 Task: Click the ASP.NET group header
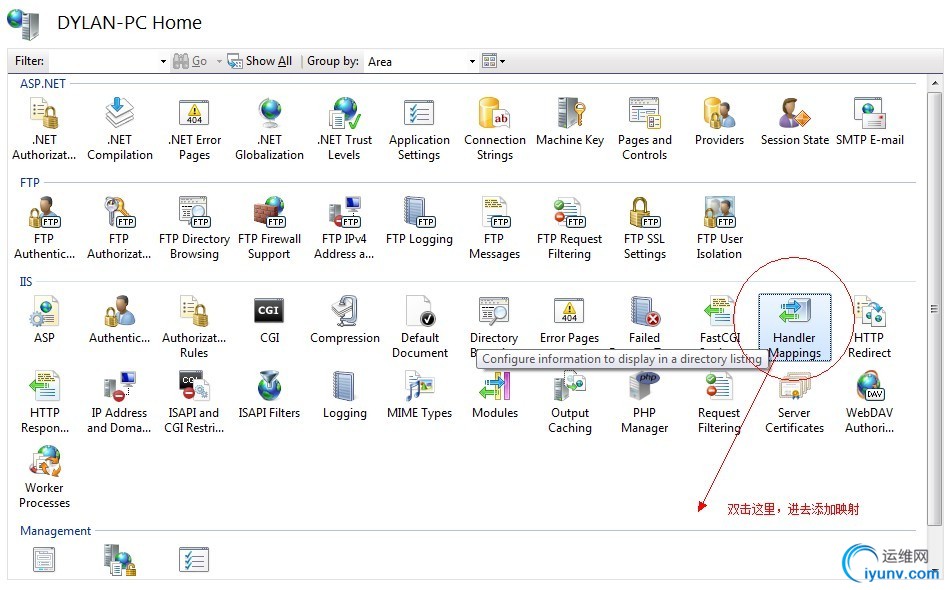(x=42, y=84)
